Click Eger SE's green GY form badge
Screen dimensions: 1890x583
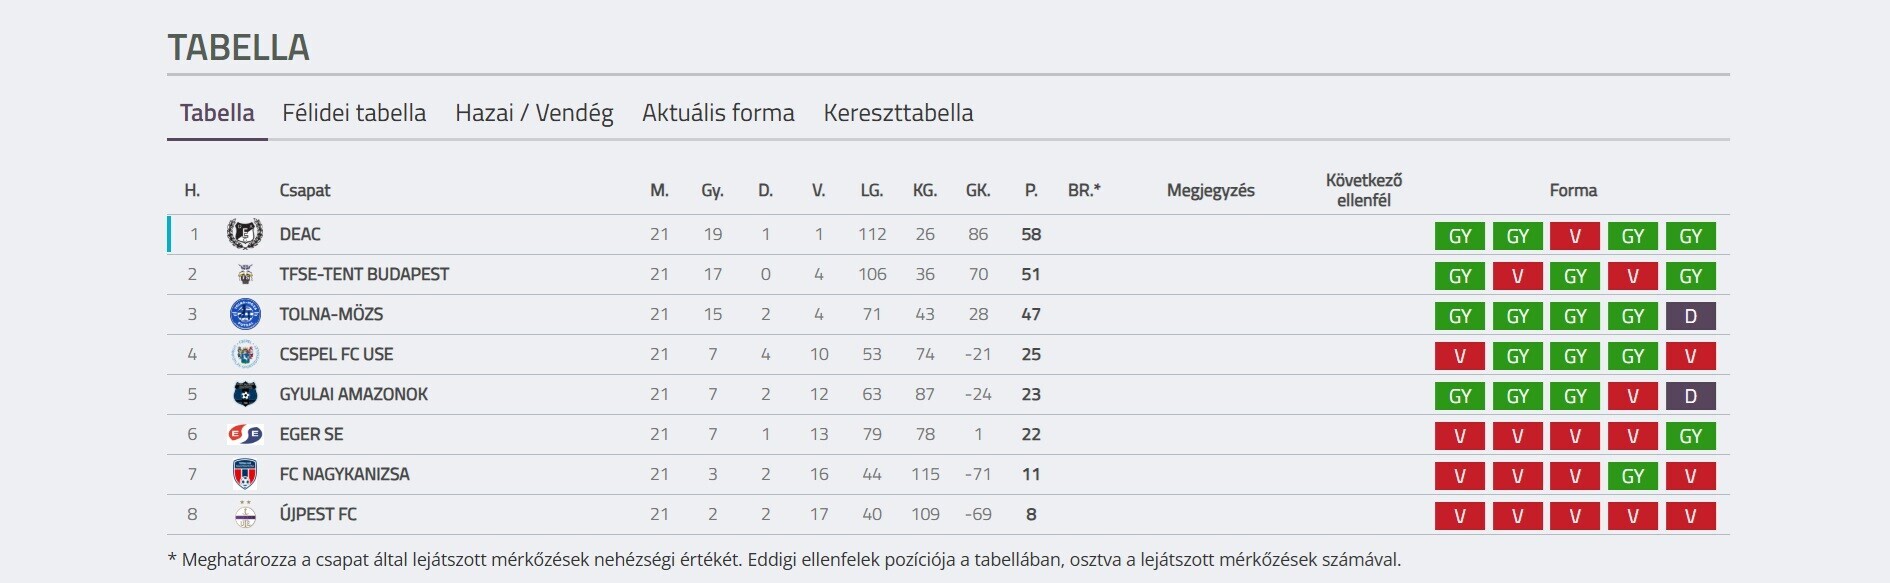point(1690,436)
